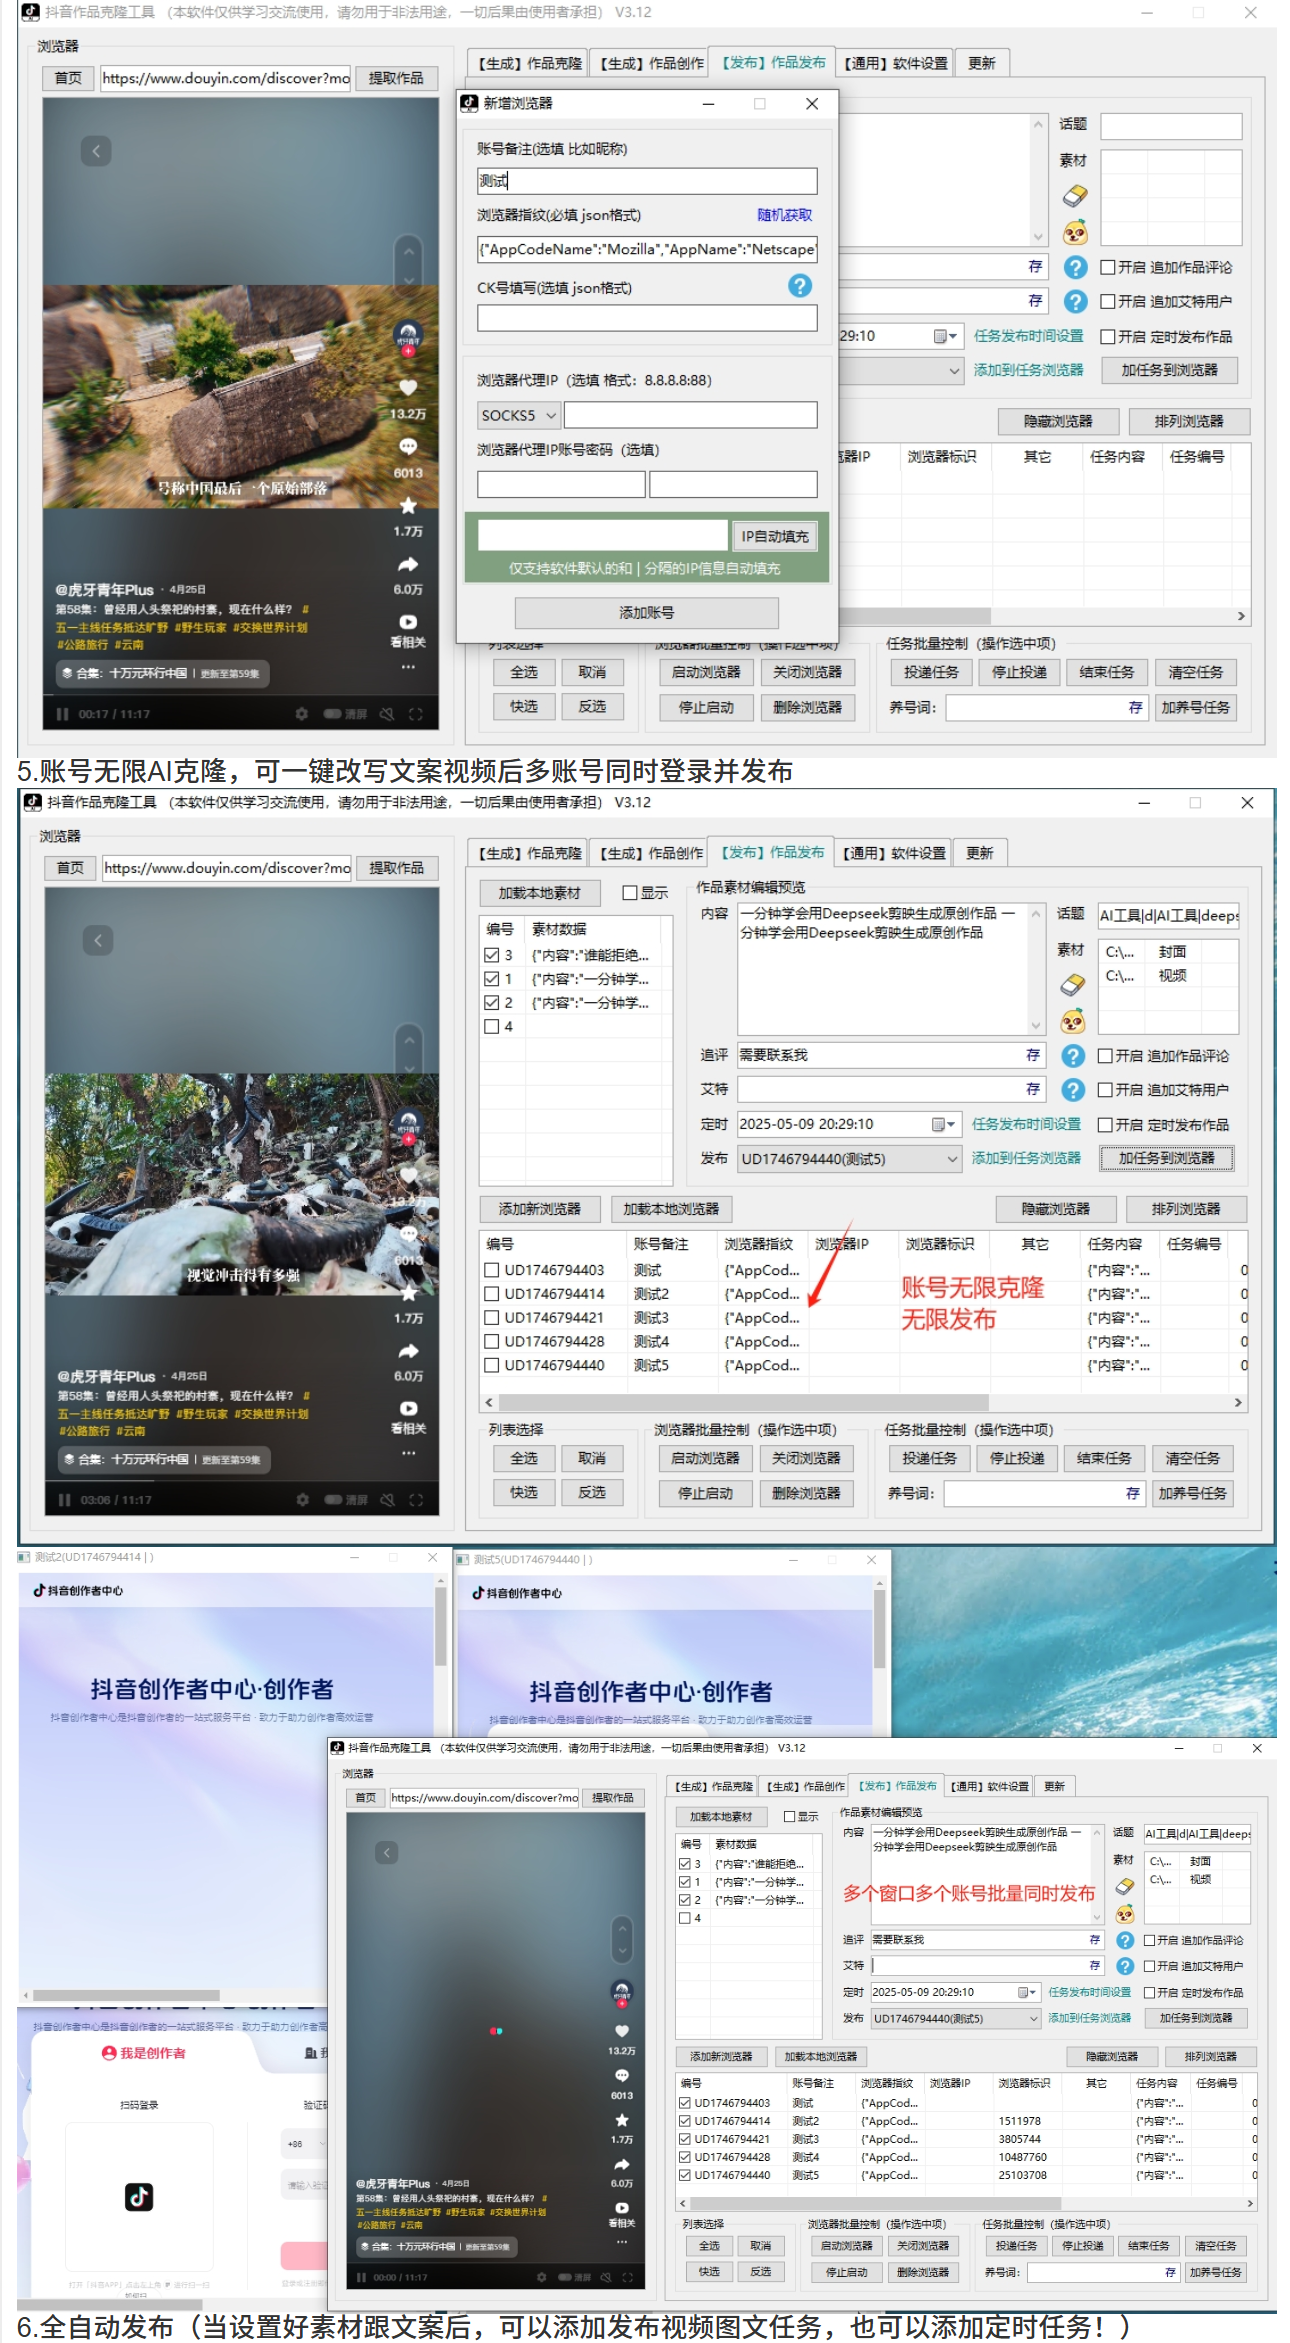Open settings gear in player at 03:06
The height and width of the screenshot is (2343, 1290).
pyautogui.click(x=303, y=1500)
